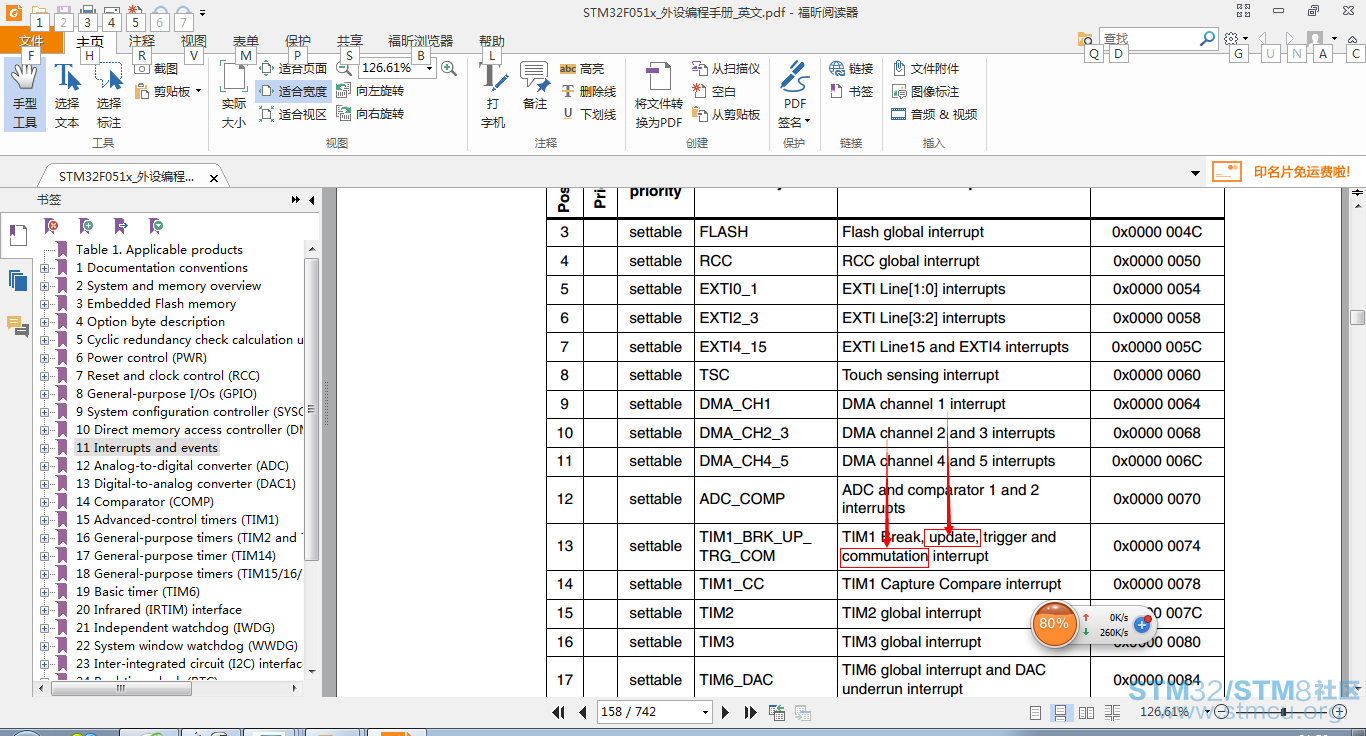Viewport: 1366px width, 736px height.
Task: Rotate the page with 向左旋转
Action: pos(371,92)
